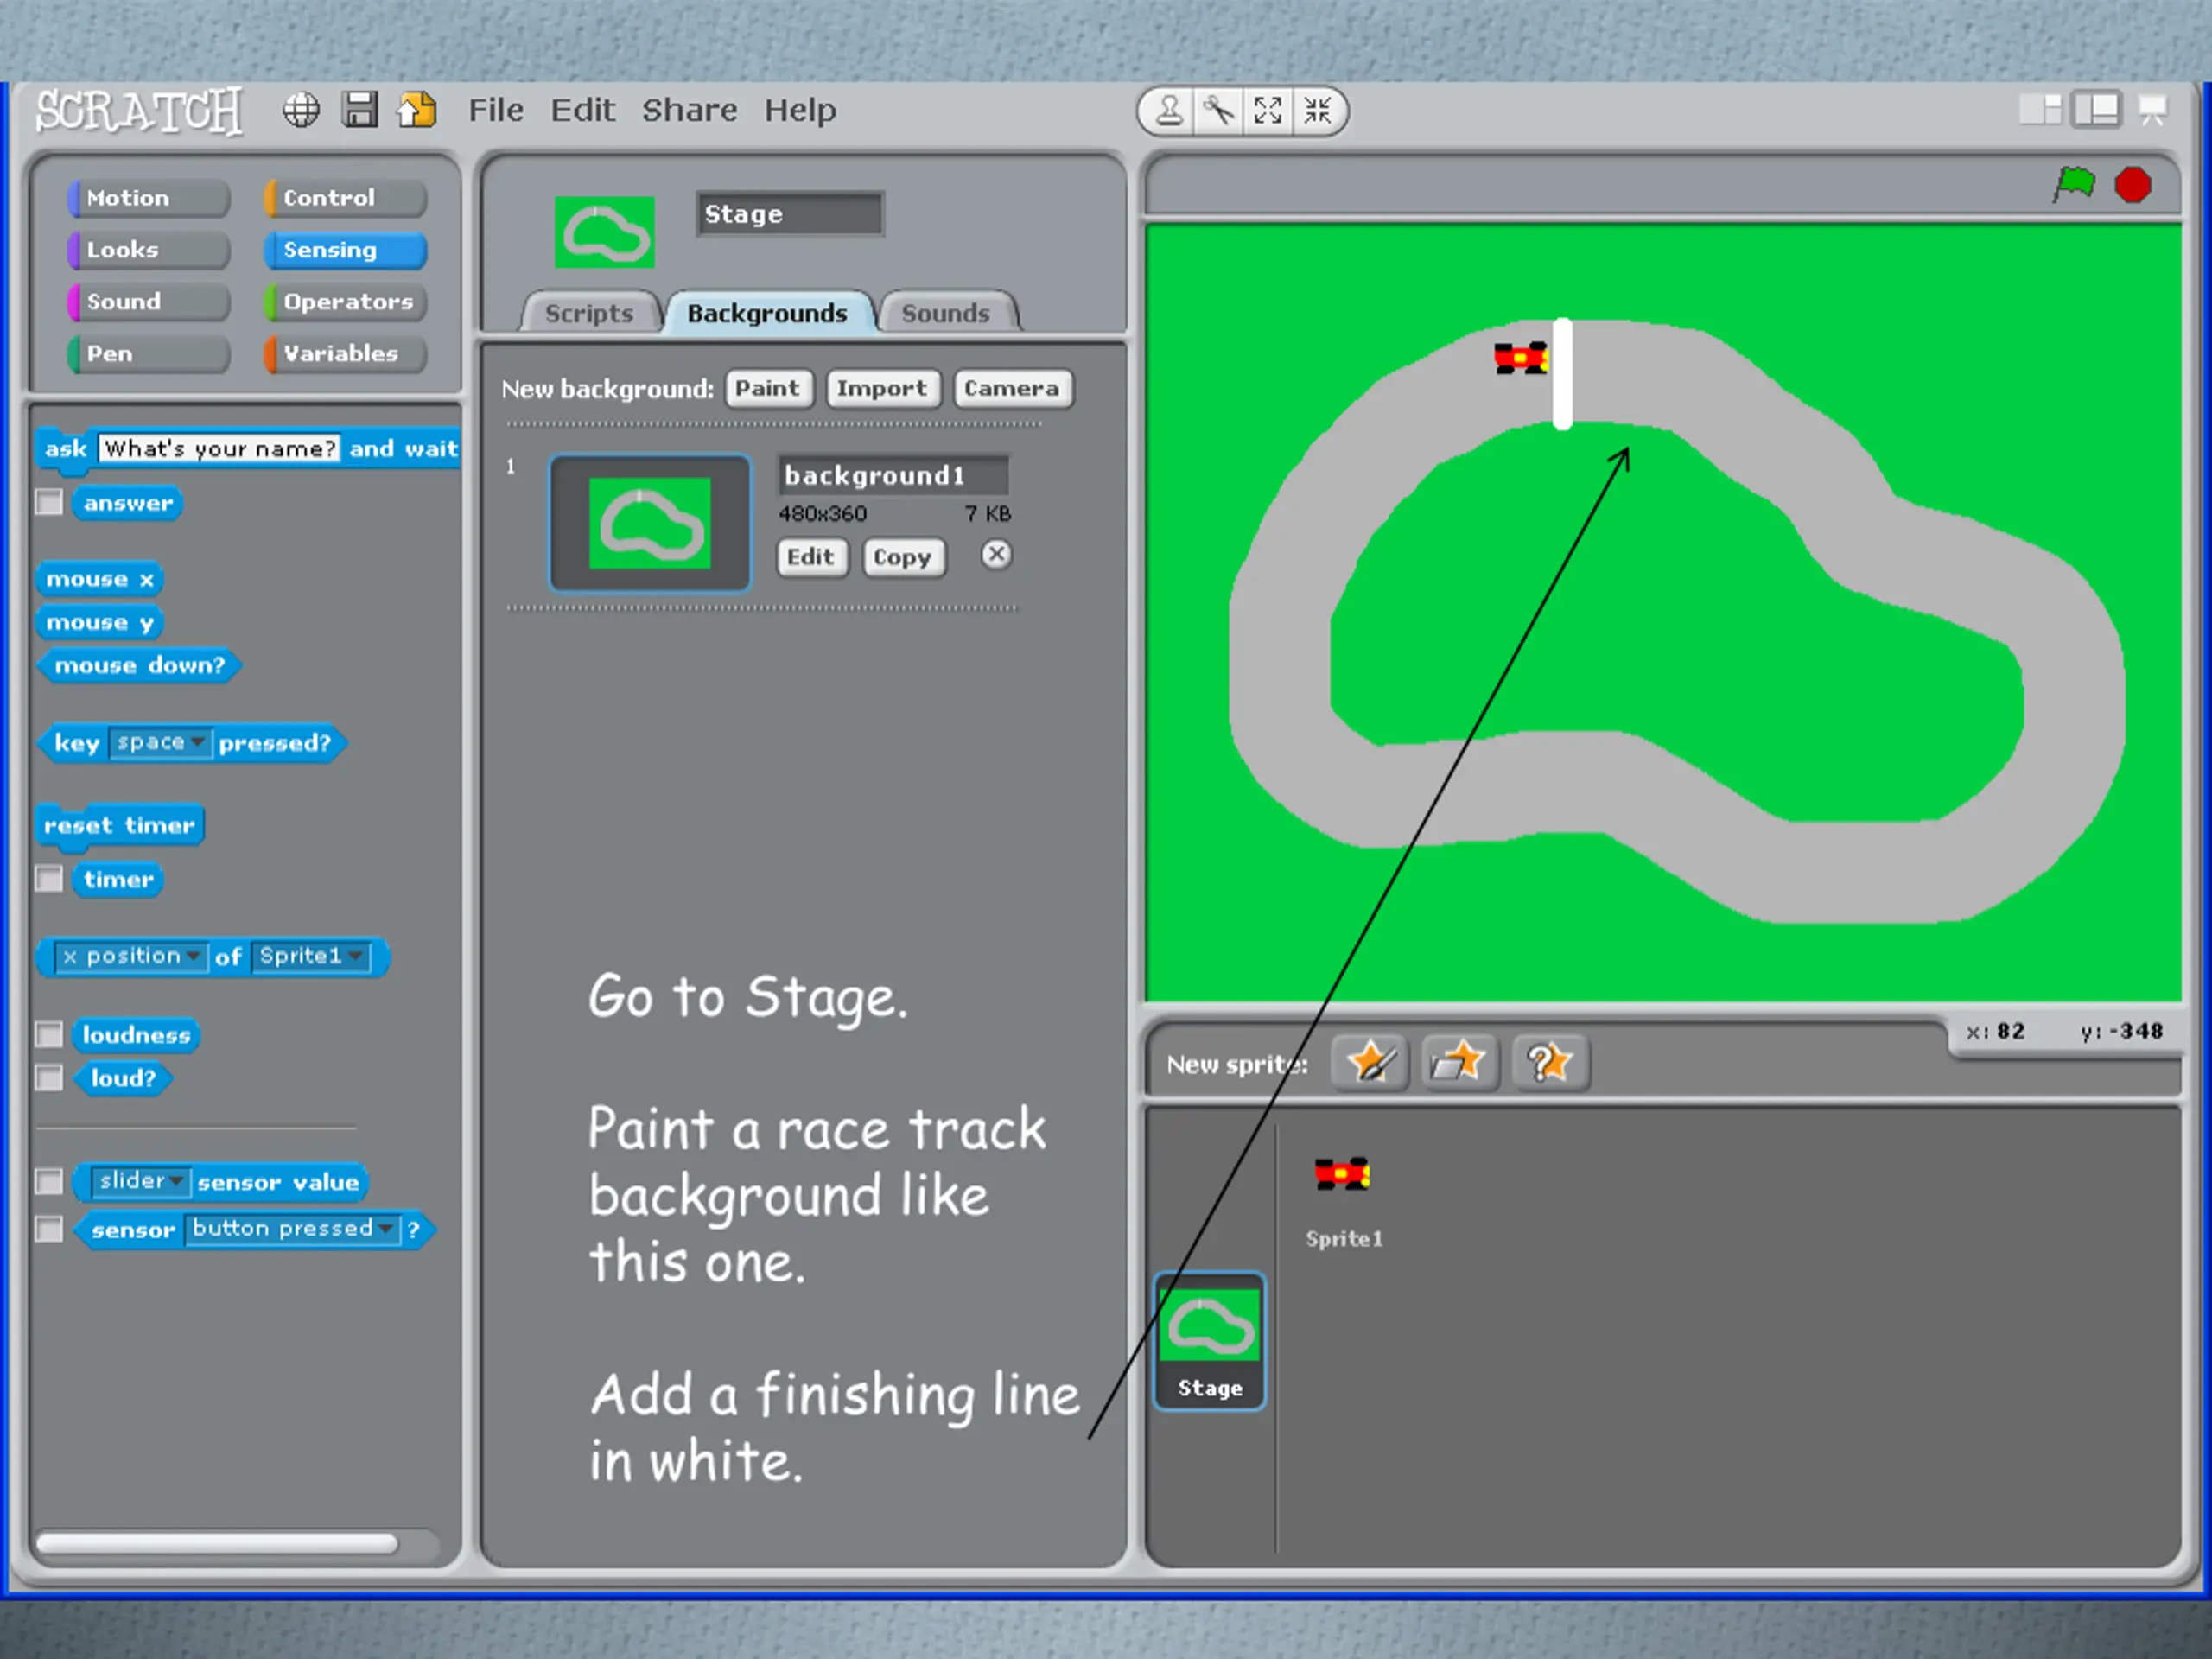Toggle the loud? checkbox

click(x=49, y=1078)
